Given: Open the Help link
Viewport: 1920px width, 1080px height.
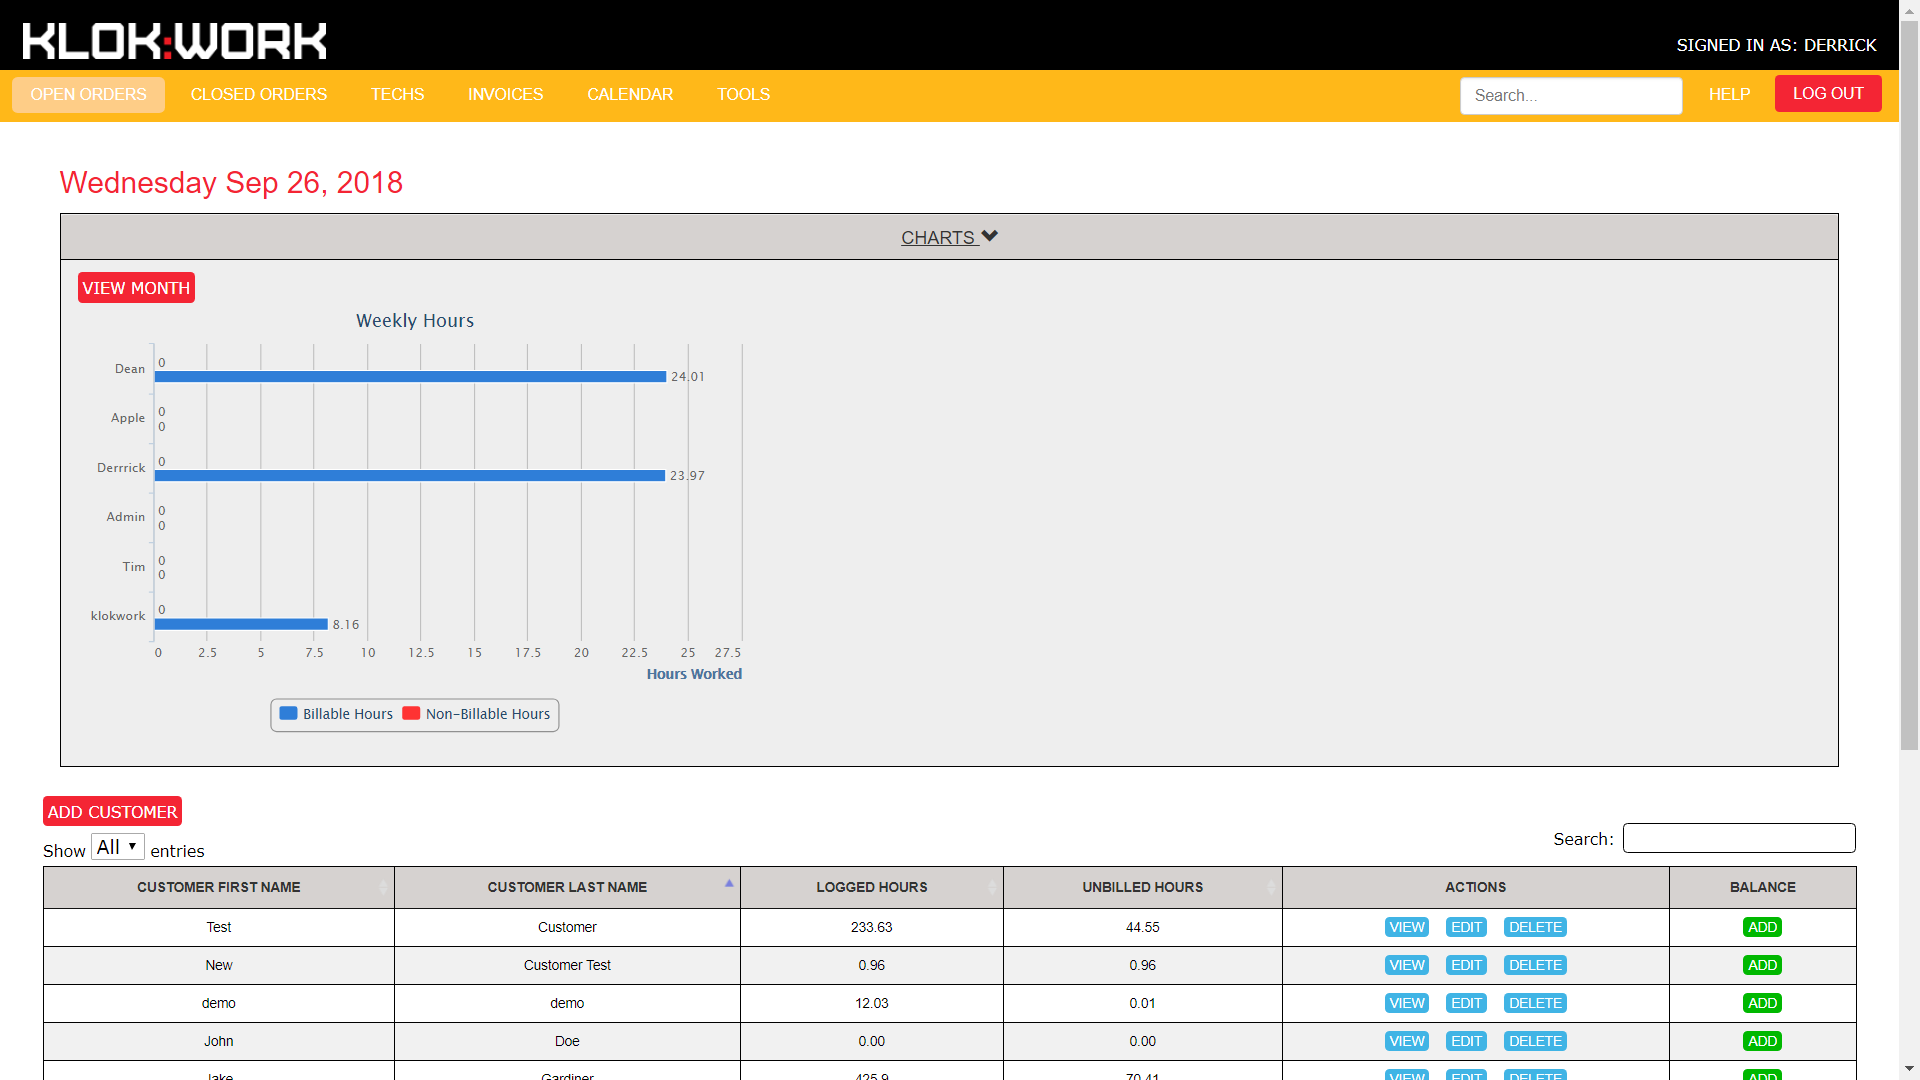Looking at the screenshot, I should click(x=1729, y=94).
